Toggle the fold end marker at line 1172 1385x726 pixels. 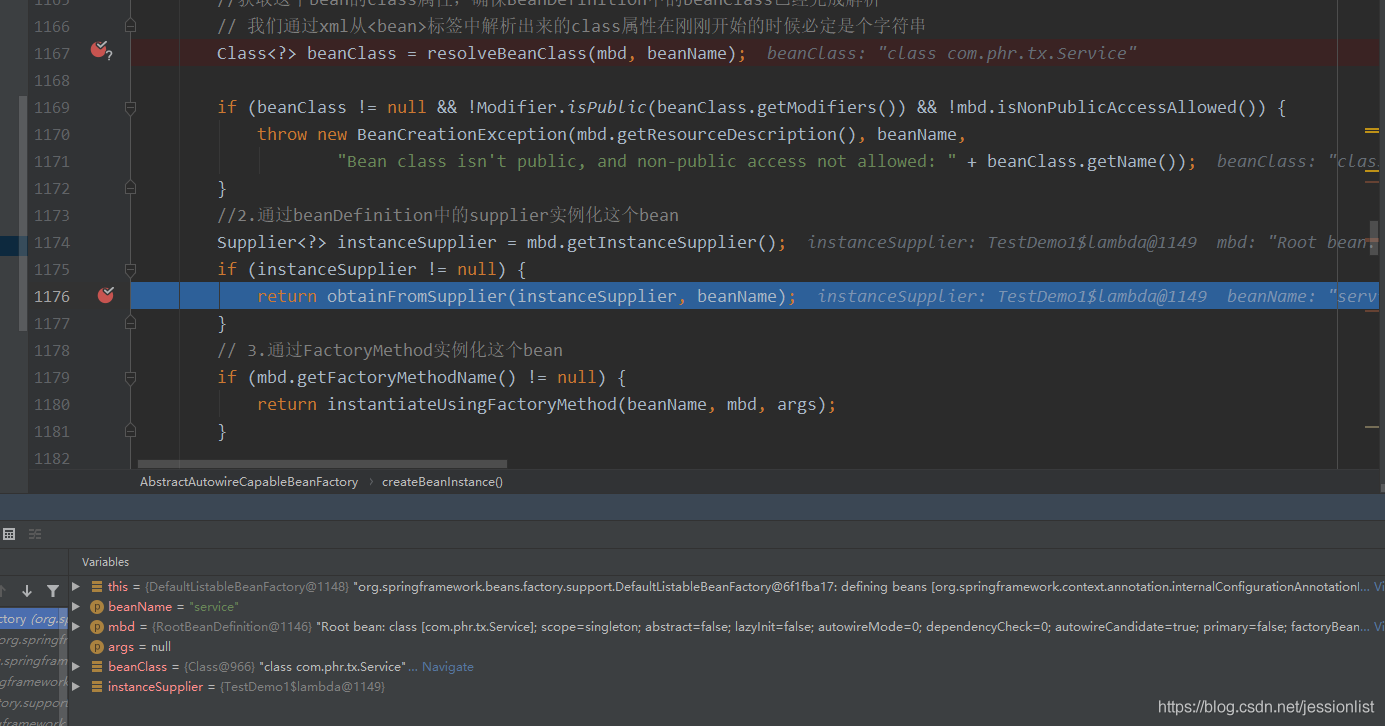tap(130, 187)
